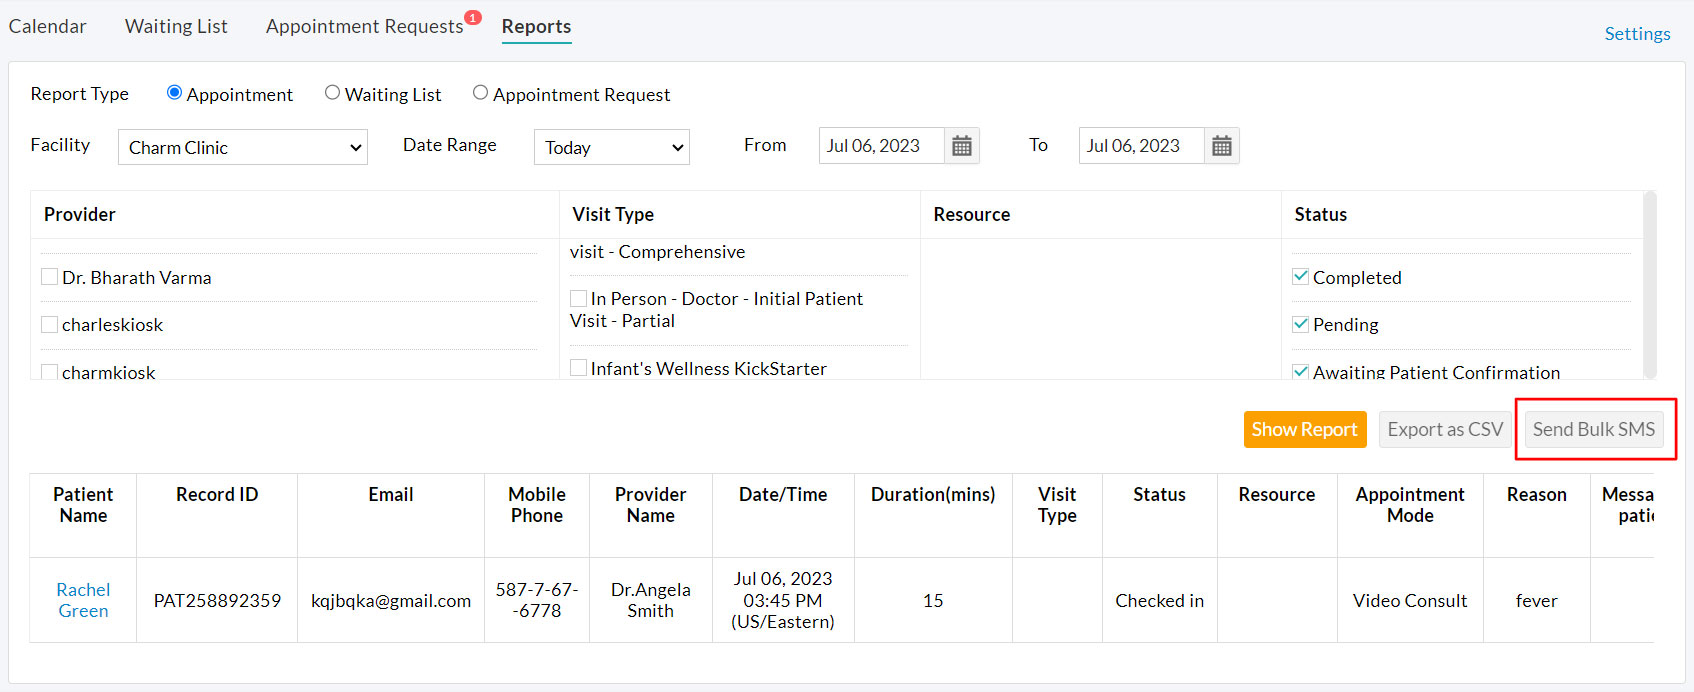Click the Jul 06, 2023 03:45 PM cell
The image size is (1694, 692).
point(783,600)
